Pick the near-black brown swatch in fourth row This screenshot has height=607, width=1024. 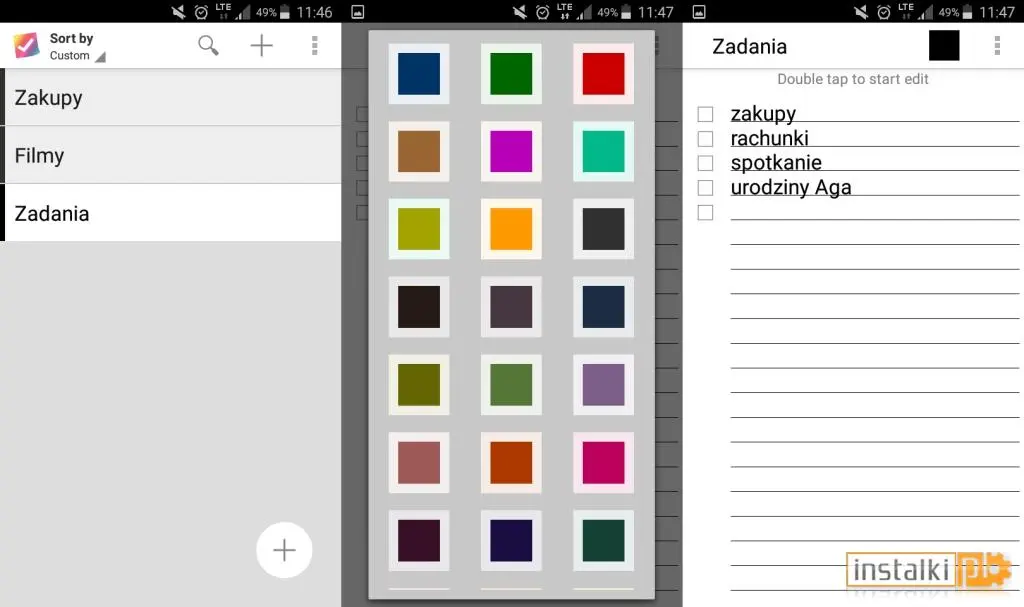(x=419, y=306)
